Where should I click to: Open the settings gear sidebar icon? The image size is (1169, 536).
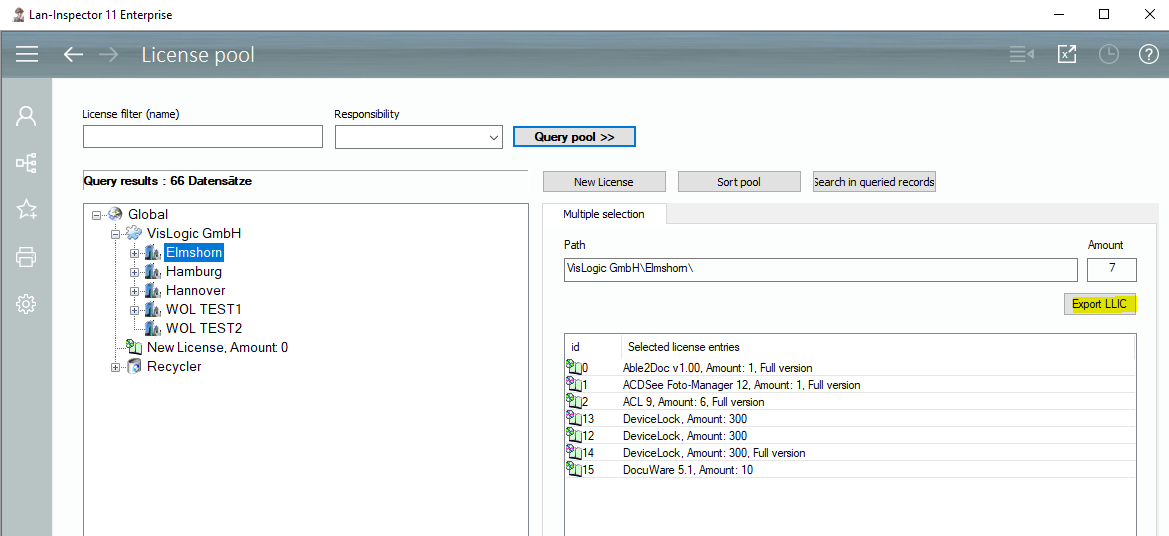pyautogui.click(x=26, y=304)
